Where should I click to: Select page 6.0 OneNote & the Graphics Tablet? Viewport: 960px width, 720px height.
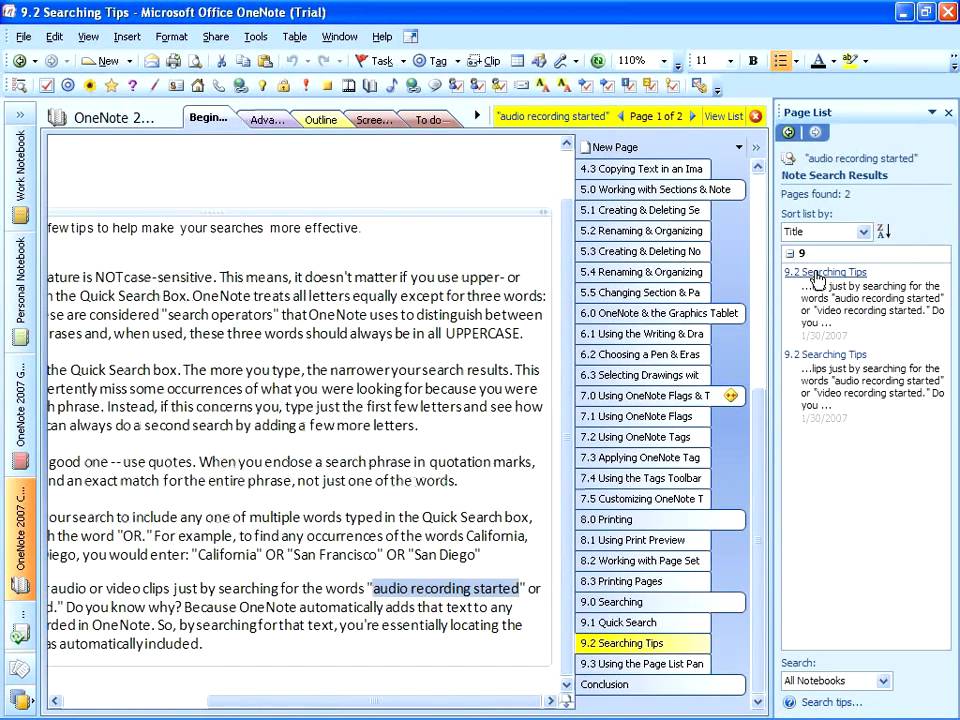(660, 313)
